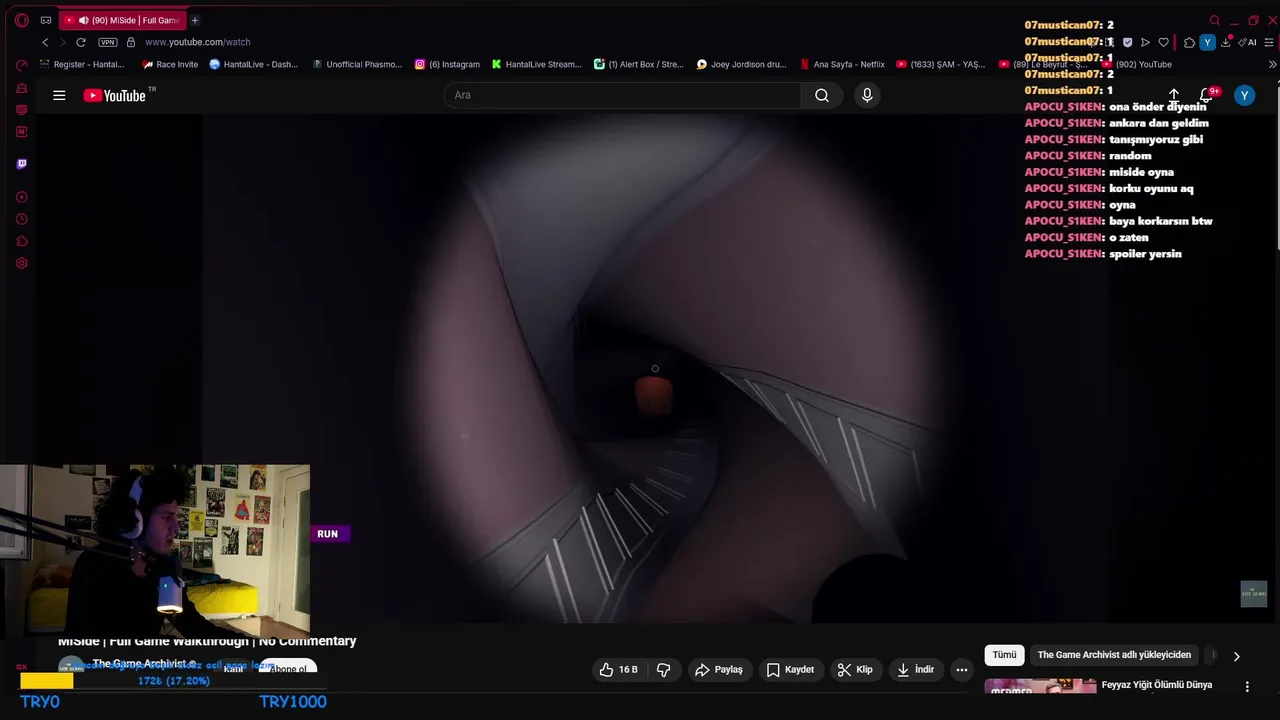Go back to the previous page
The width and height of the screenshot is (1280, 720).
click(x=45, y=42)
